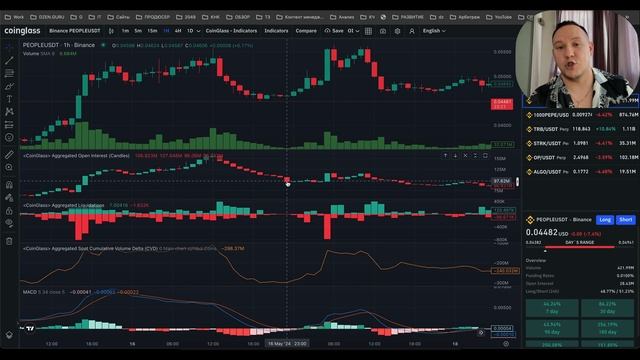Move Open Interest pane up
640x360 pixels.
[x=445, y=156]
